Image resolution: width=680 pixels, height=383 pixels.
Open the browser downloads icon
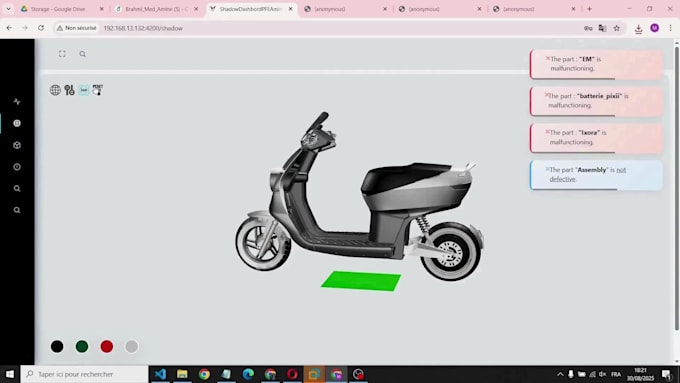pos(638,29)
